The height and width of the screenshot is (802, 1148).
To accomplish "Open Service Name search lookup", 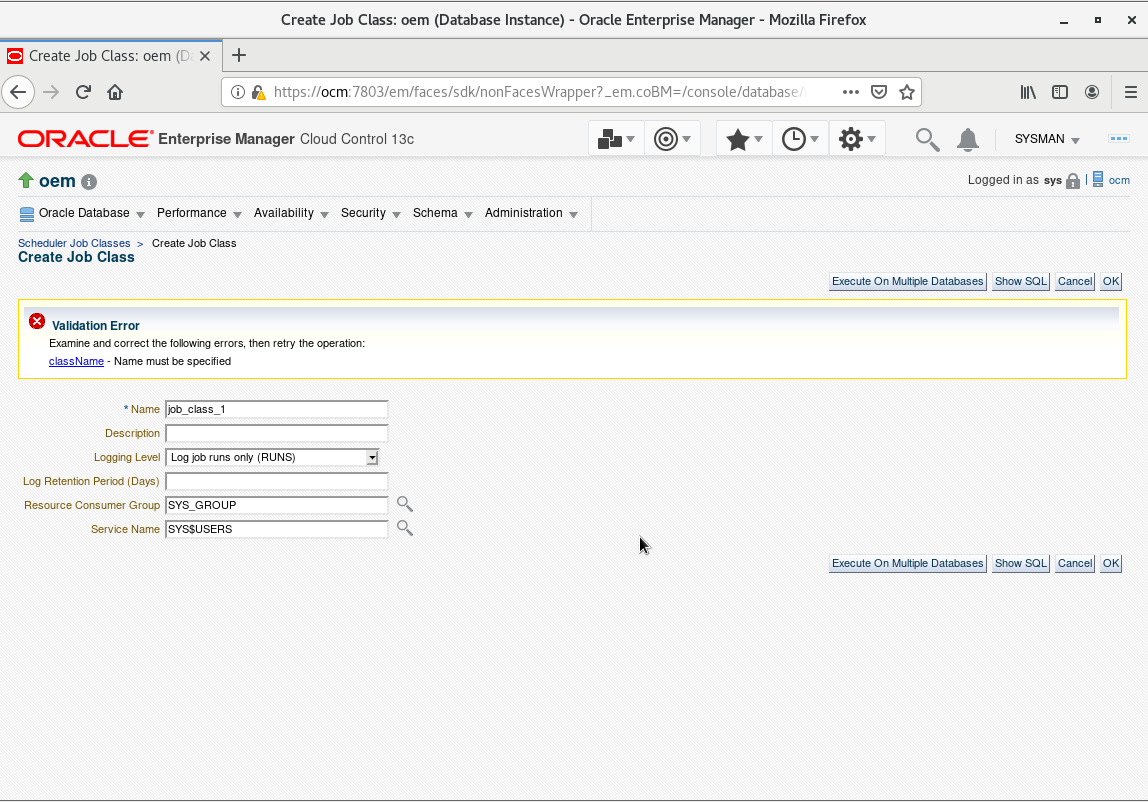I will 404,528.
